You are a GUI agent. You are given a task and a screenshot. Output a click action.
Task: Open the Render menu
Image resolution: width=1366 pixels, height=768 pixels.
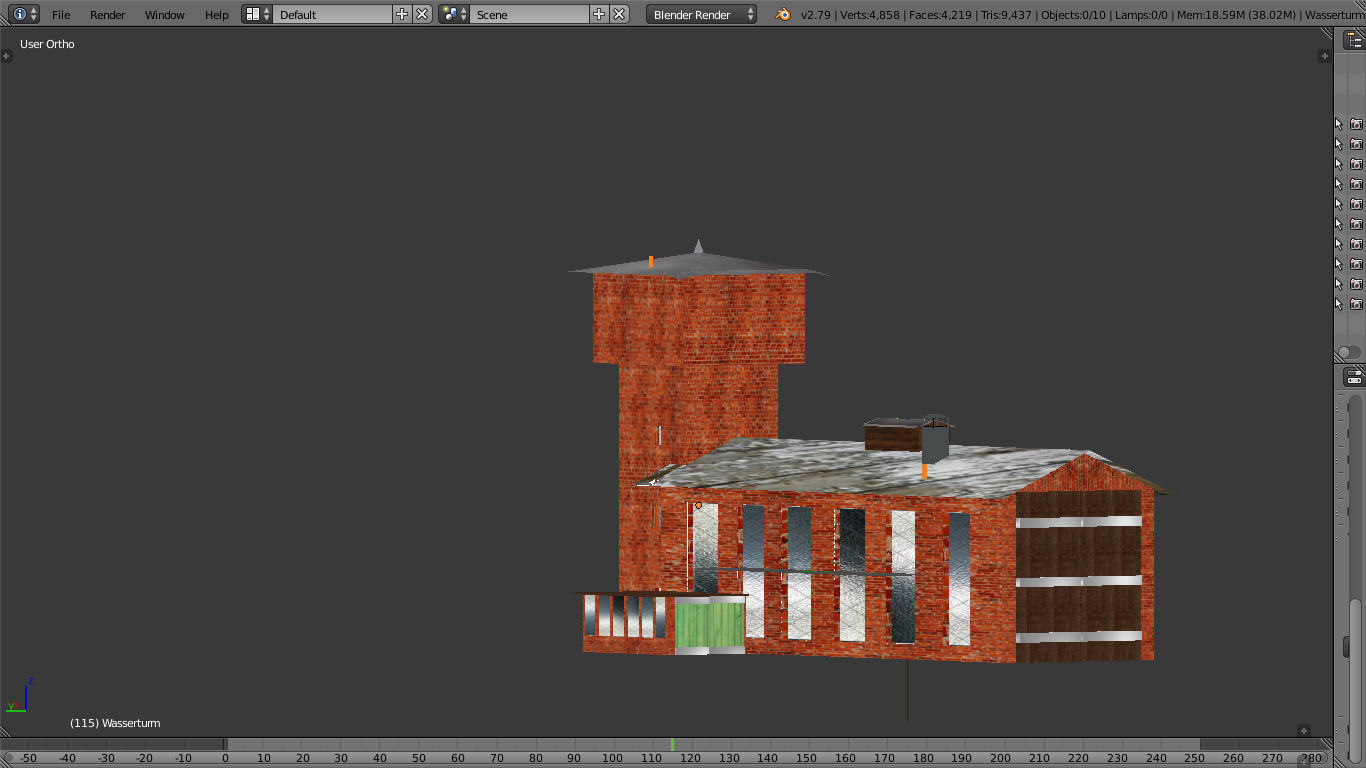(x=108, y=15)
